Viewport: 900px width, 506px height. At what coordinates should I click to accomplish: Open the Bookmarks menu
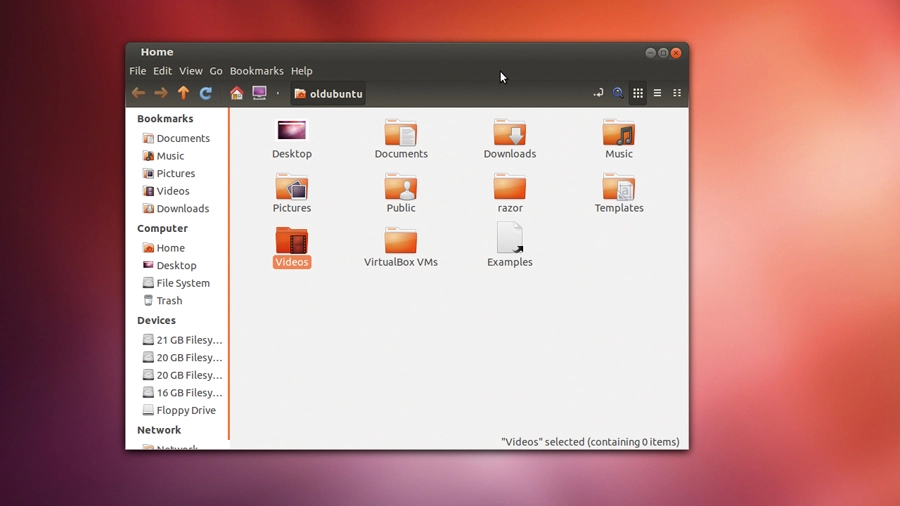tap(257, 71)
